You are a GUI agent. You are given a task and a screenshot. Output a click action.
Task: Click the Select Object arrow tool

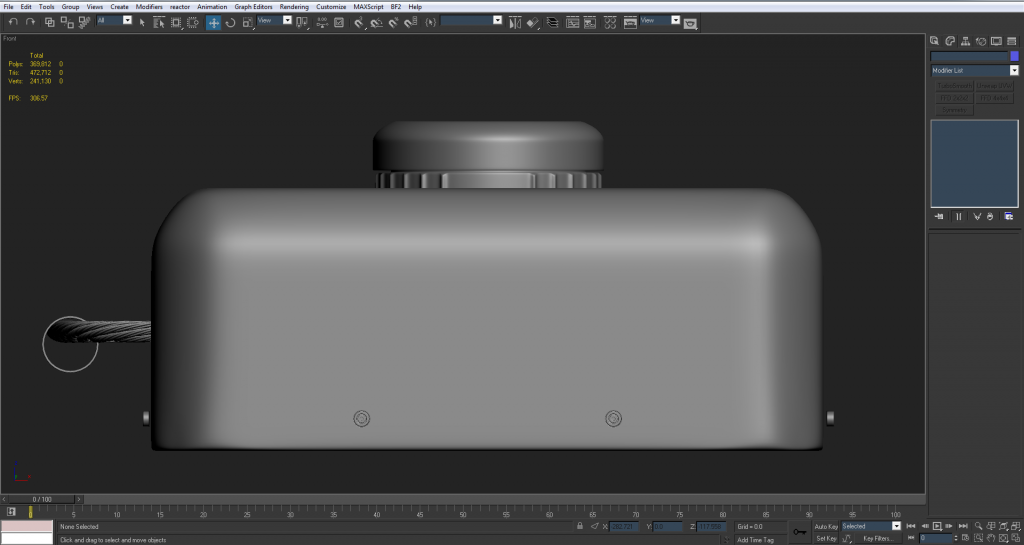click(x=142, y=22)
